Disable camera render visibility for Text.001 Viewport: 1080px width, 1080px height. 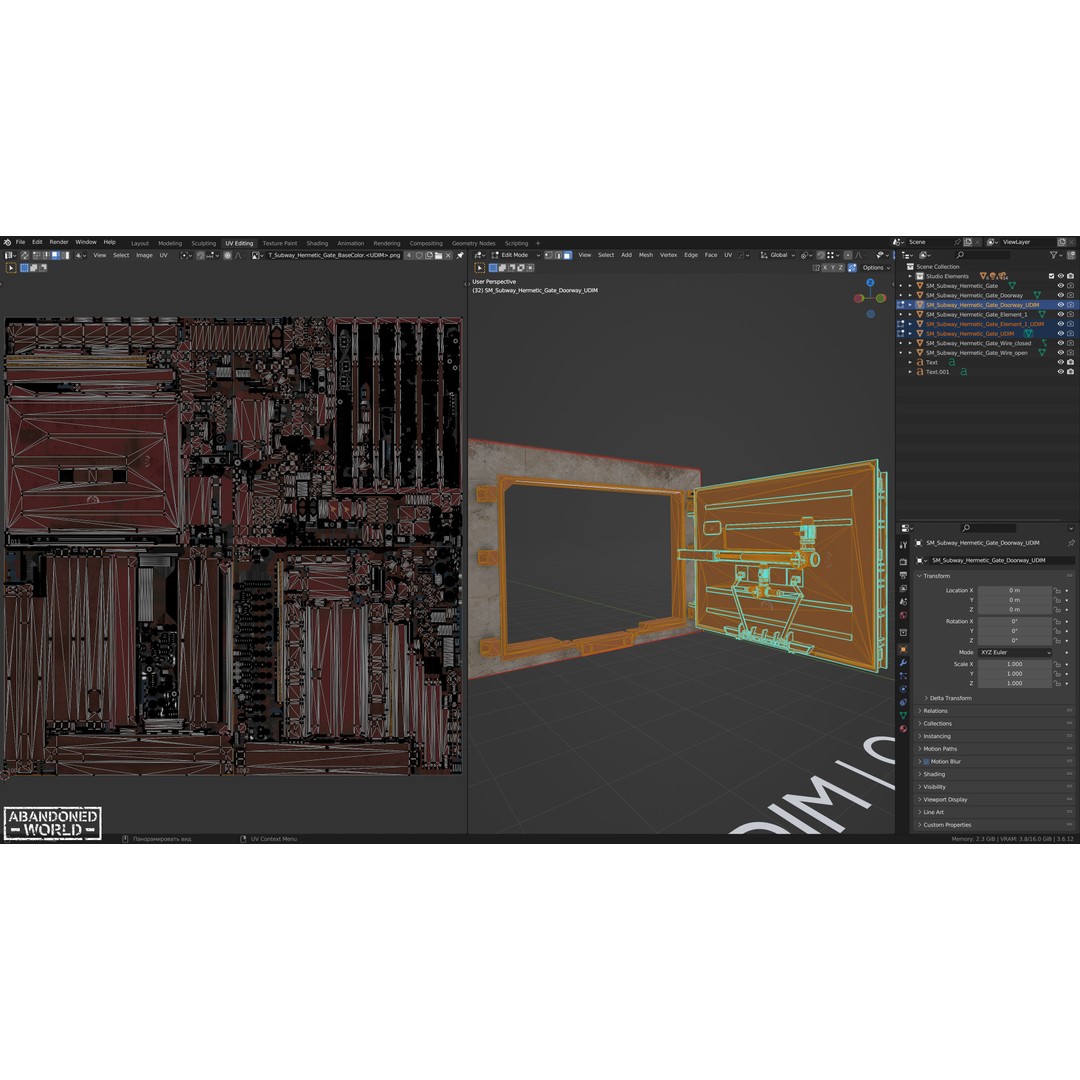tap(1070, 372)
